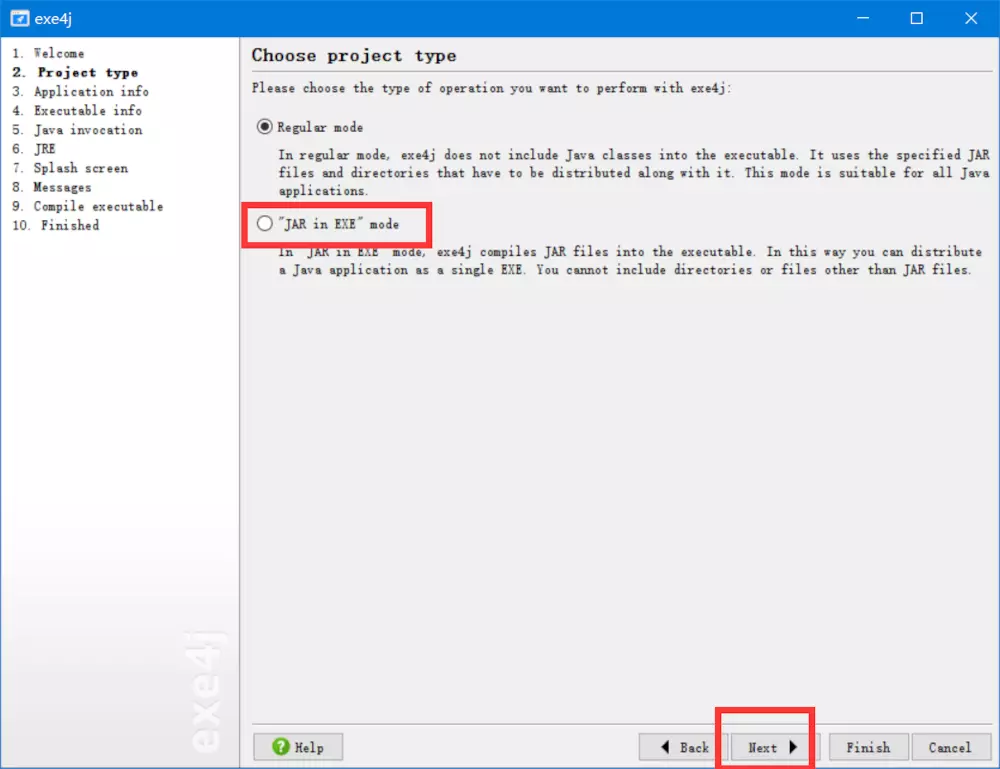This screenshot has width=1000, height=769.
Task: Open the Application info step
Action: [x=91, y=91]
